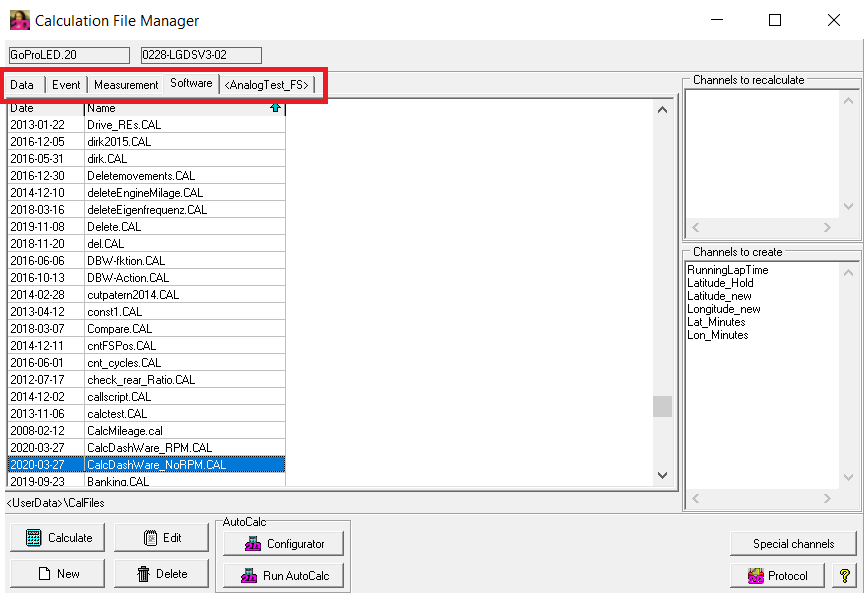Click the sort arrow in Name column header
The height and width of the screenshot is (593, 864).
tap(275, 108)
